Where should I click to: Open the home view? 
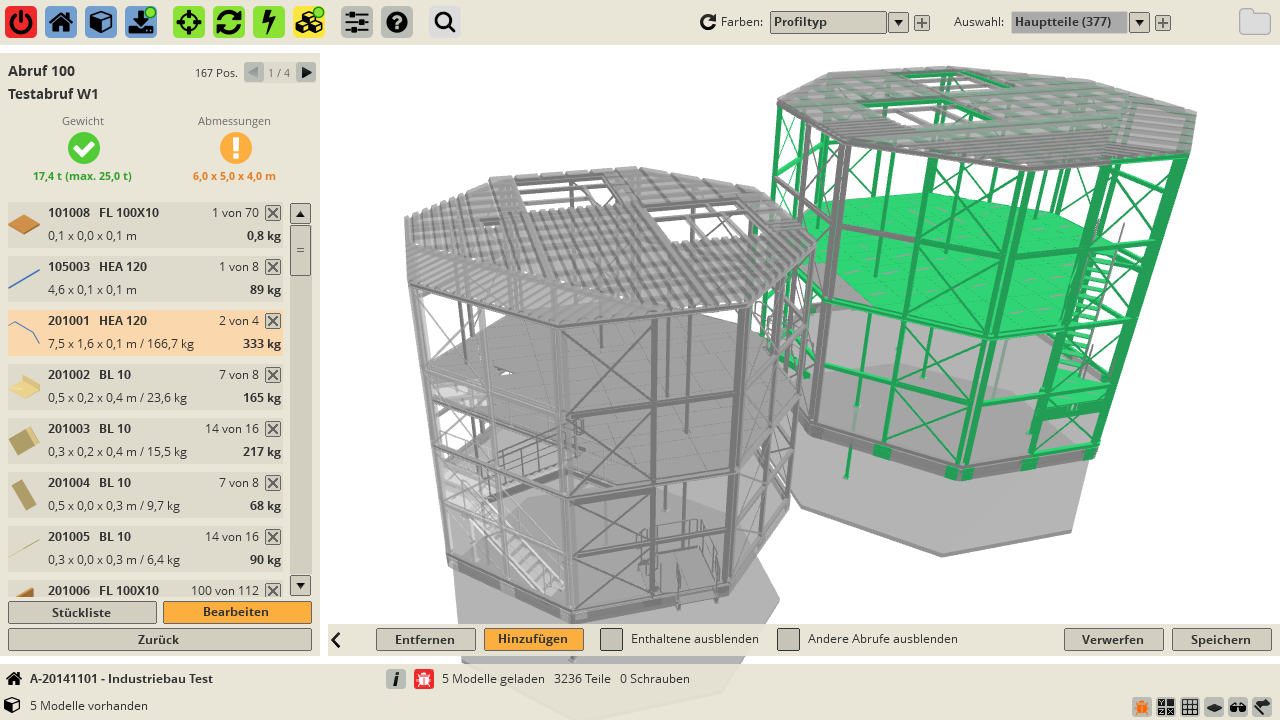(x=61, y=22)
